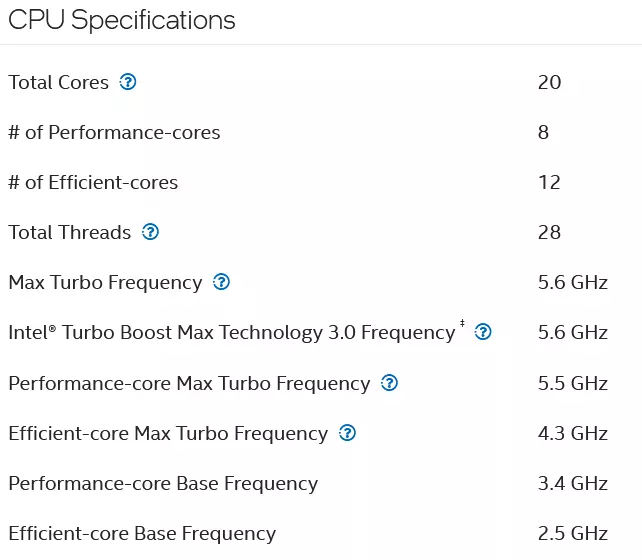Click the Total Cores value 20
The width and height of the screenshot is (642, 560).
549,82
